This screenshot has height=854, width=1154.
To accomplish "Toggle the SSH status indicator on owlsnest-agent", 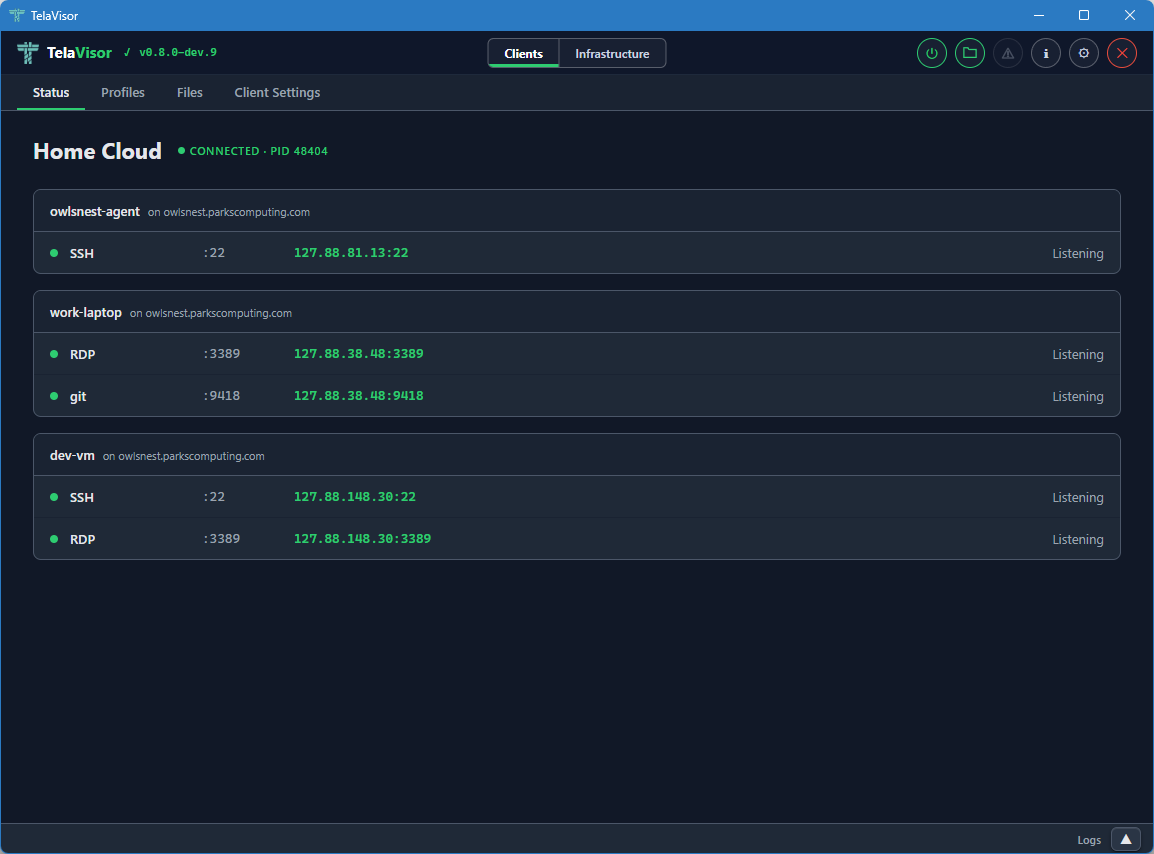I will (x=53, y=253).
